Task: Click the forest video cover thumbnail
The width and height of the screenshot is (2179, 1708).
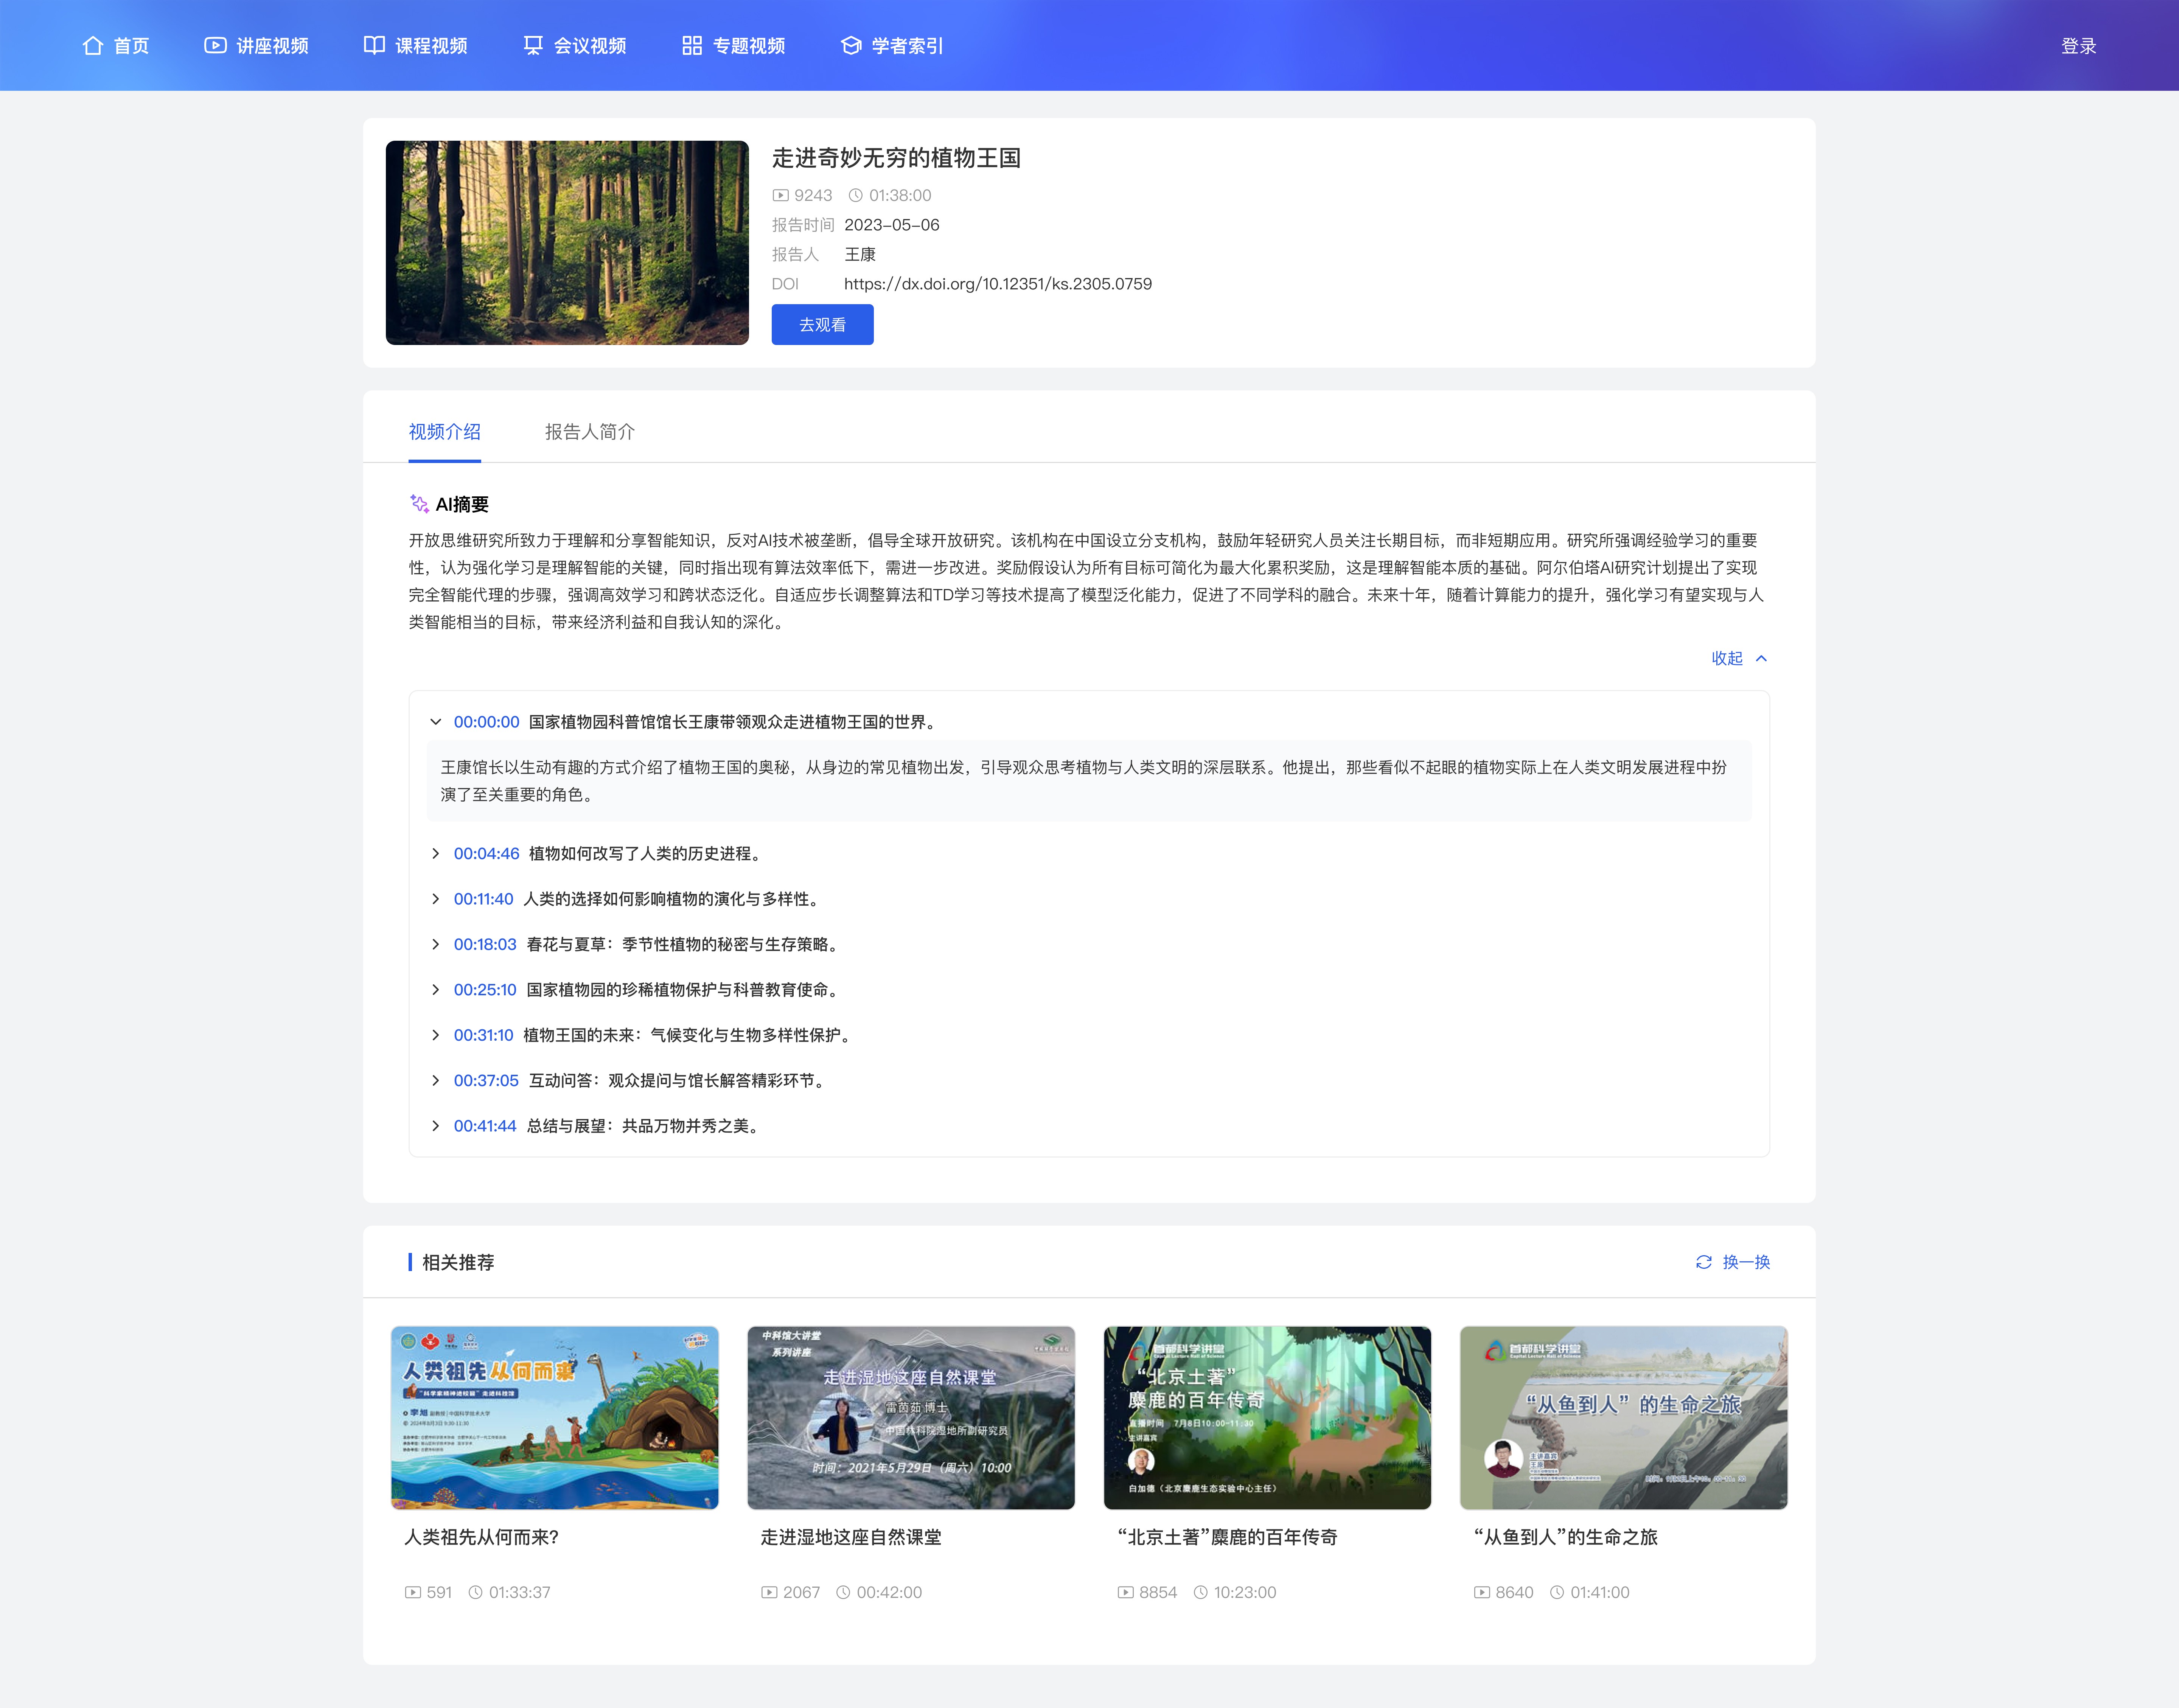Action: click(x=567, y=243)
